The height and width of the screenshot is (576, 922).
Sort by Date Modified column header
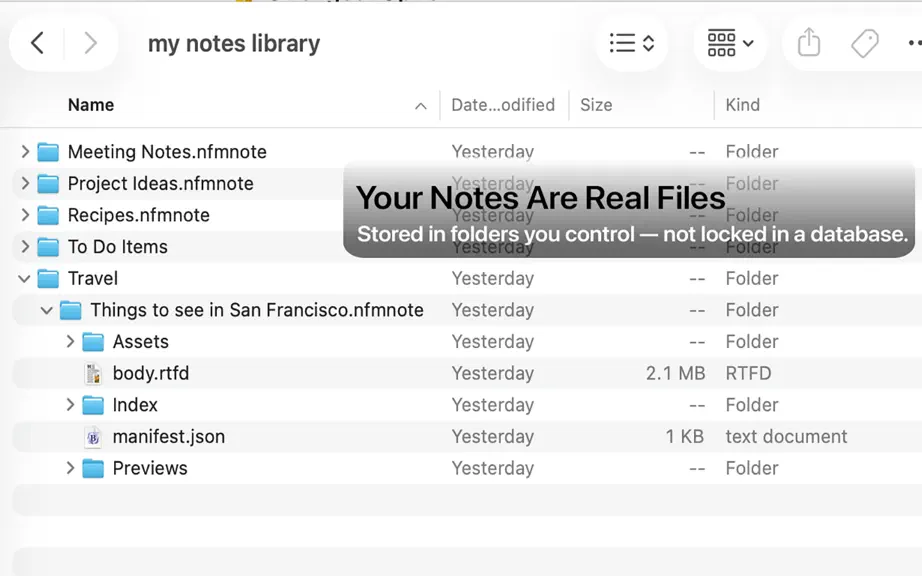(x=503, y=105)
